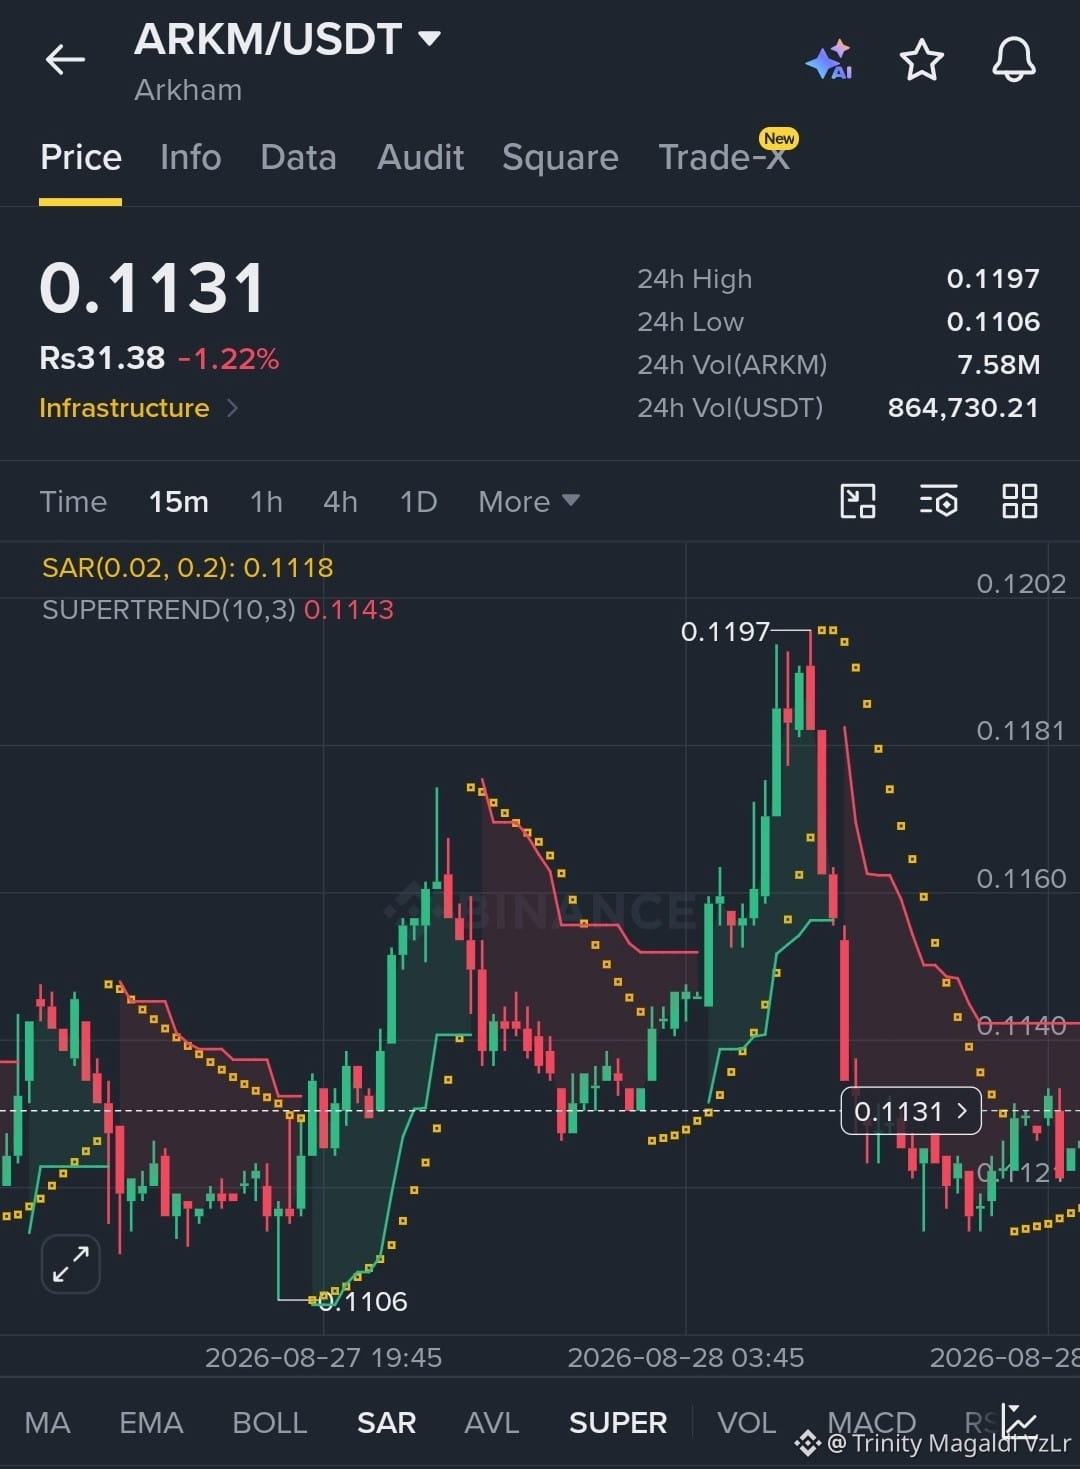Switch to the Data tab
Image resolution: width=1080 pixels, height=1469 pixels.
coord(298,157)
